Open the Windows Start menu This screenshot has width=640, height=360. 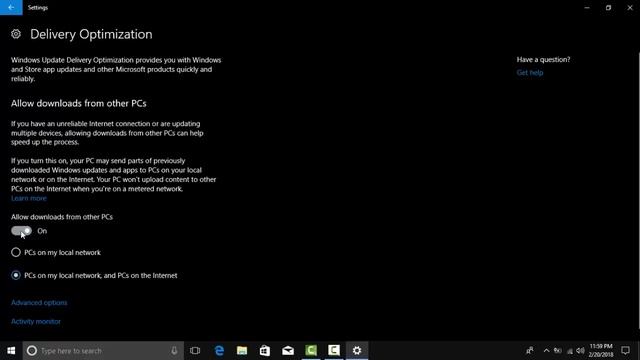tap(11, 351)
